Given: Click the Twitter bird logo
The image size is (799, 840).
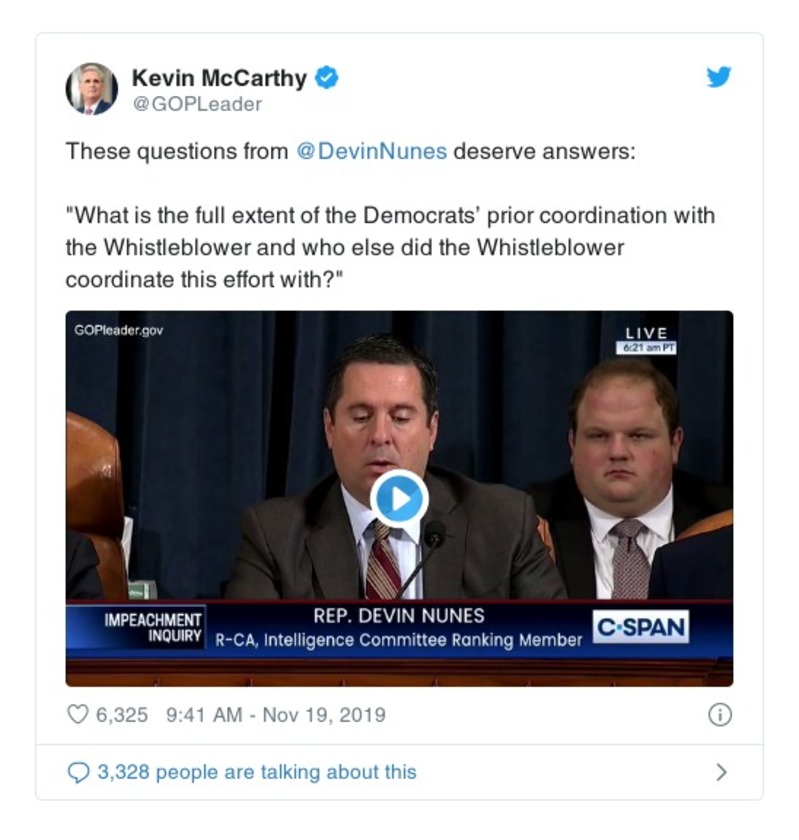Looking at the screenshot, I should point(718,78).
